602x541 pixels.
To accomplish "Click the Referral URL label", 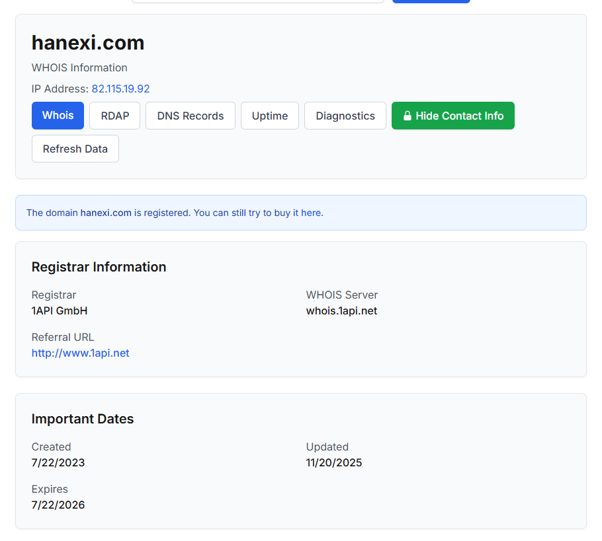I will coord(63,337).
